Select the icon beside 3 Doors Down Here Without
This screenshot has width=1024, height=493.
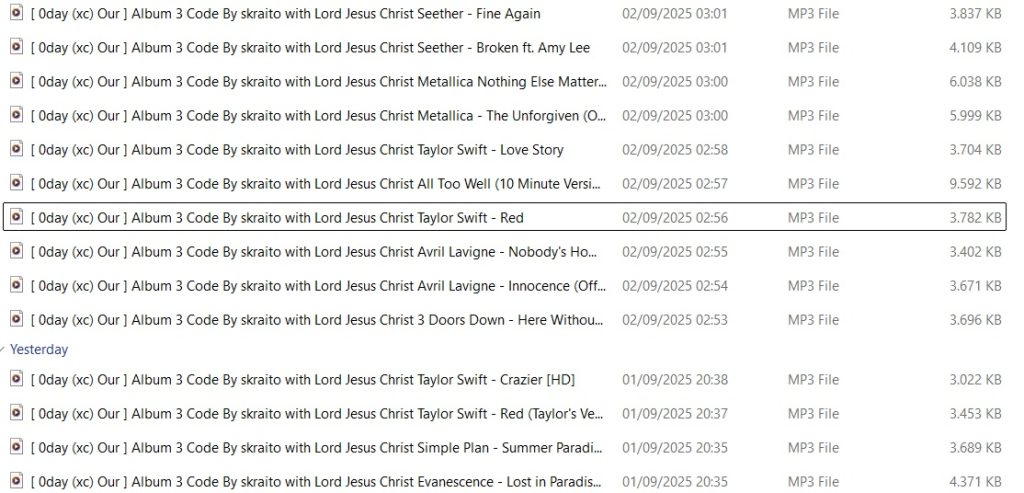click(x=16, y=319)
